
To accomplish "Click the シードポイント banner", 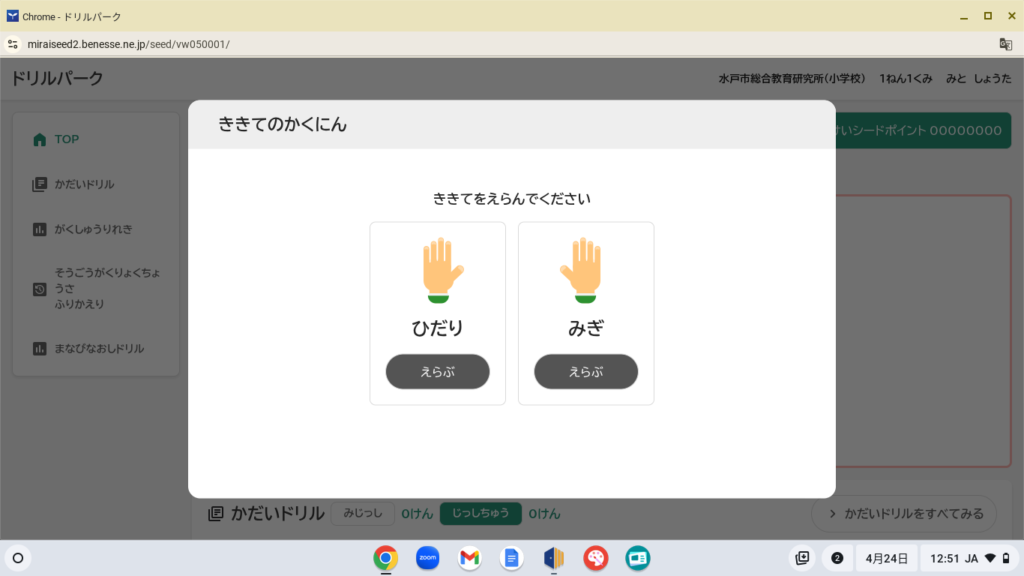I will click(923, 130).
